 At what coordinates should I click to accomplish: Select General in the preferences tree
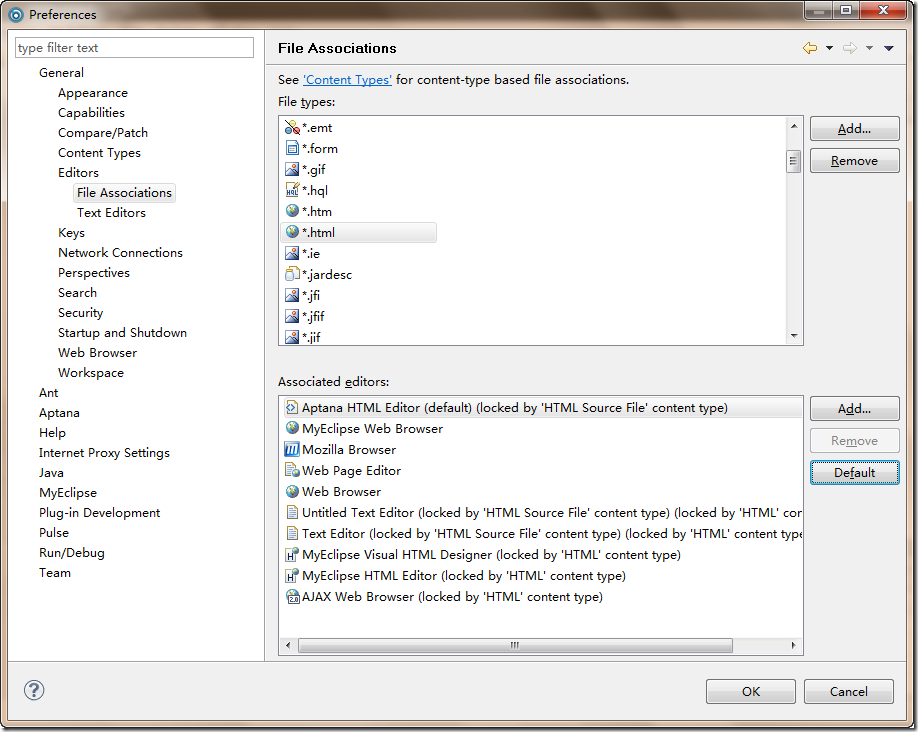pos(61,73)
